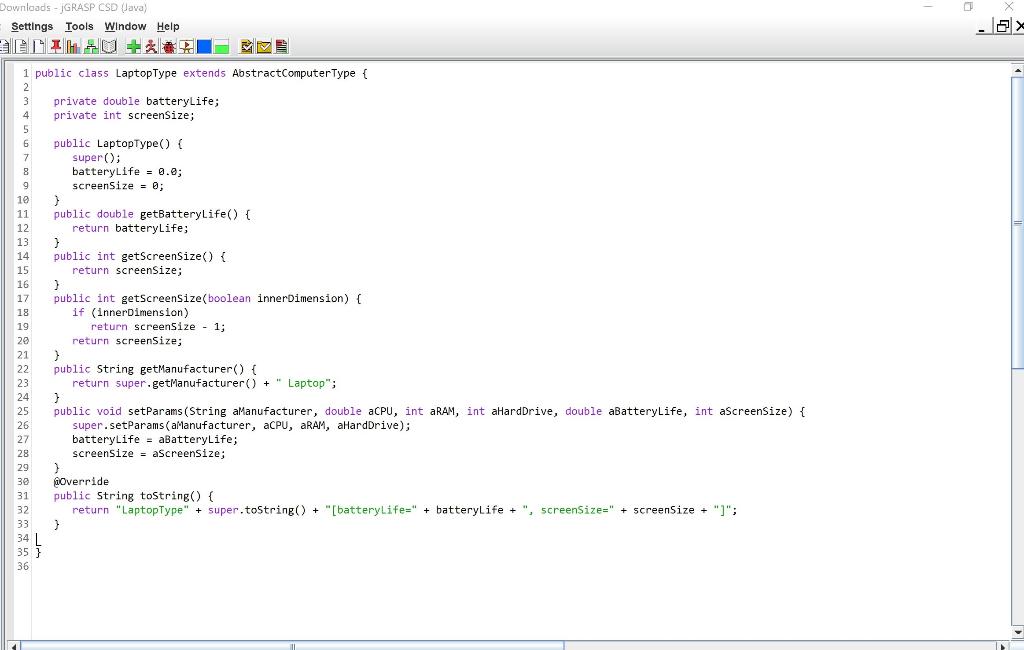Image resolution: width=1024 pixels, height=650 pixels.
Task: Click 'batteryLife = aBatteryLife;' on line 27
Action: (x=155, y=440)
